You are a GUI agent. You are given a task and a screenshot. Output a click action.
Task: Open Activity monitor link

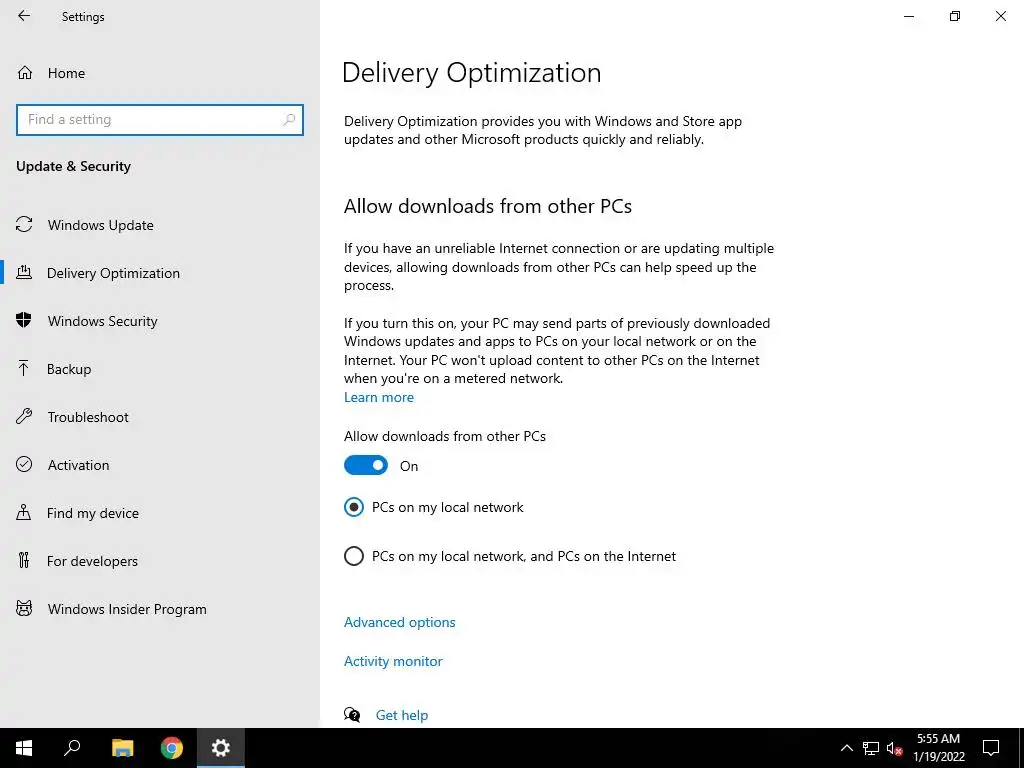(x=393, y=661)
